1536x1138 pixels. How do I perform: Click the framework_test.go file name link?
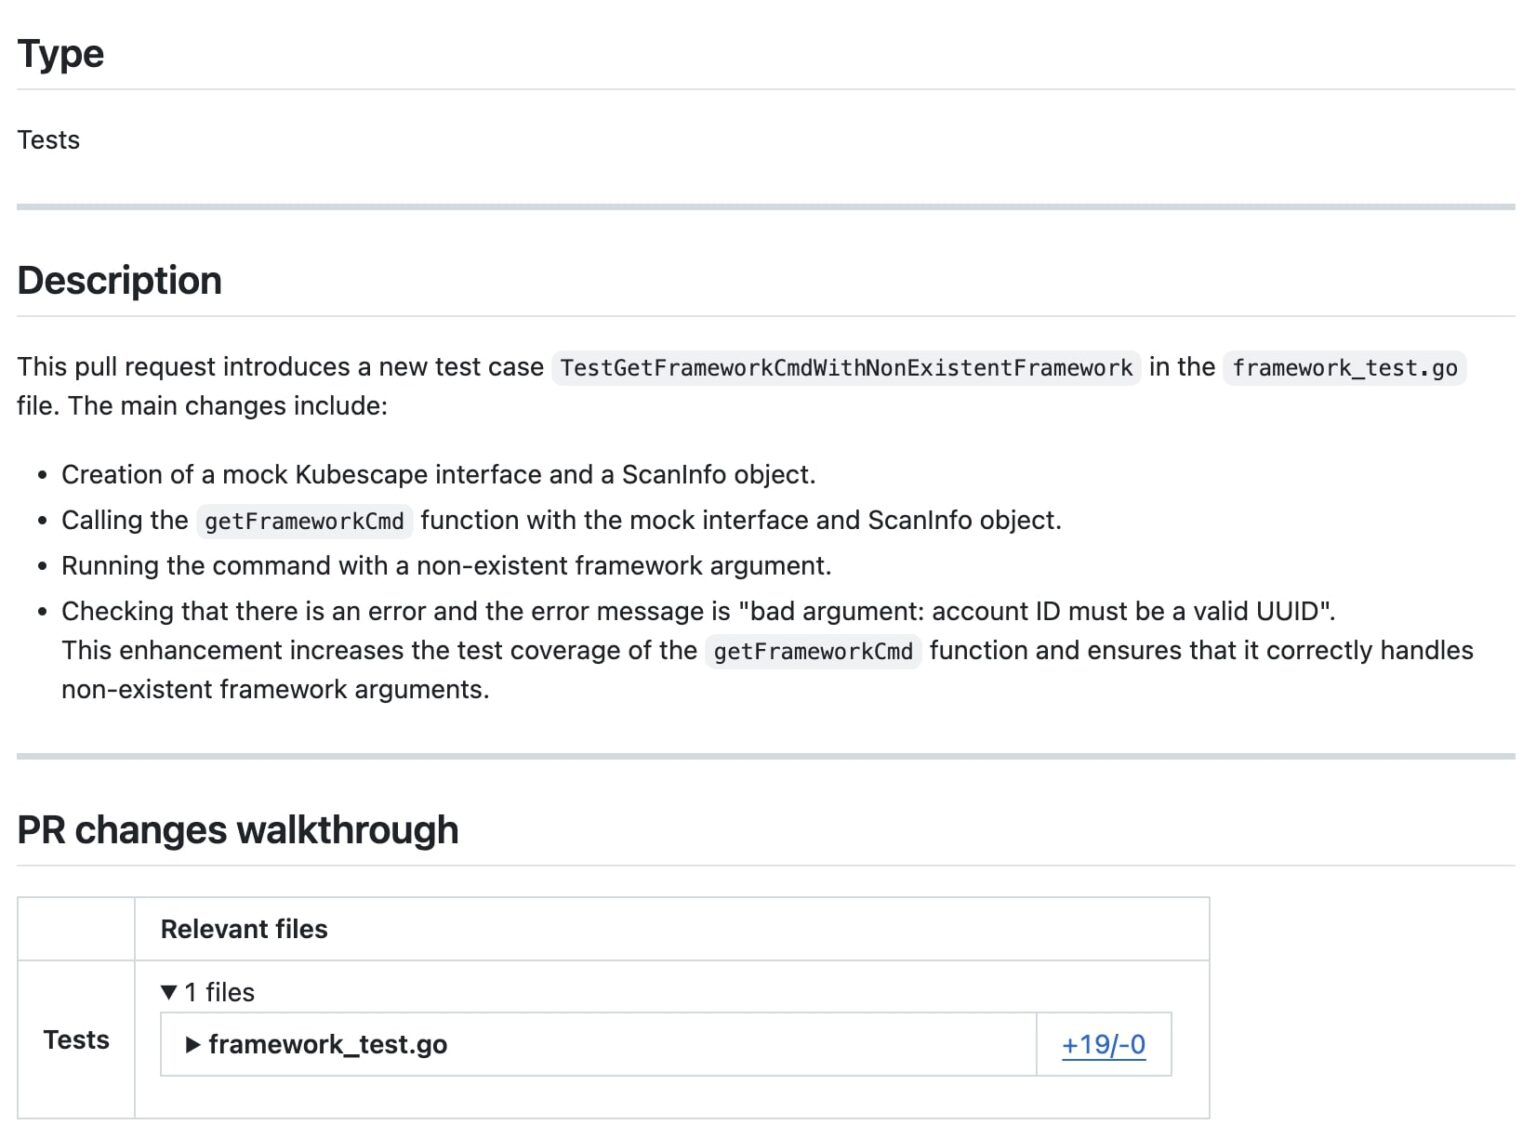coord(328,1044)
